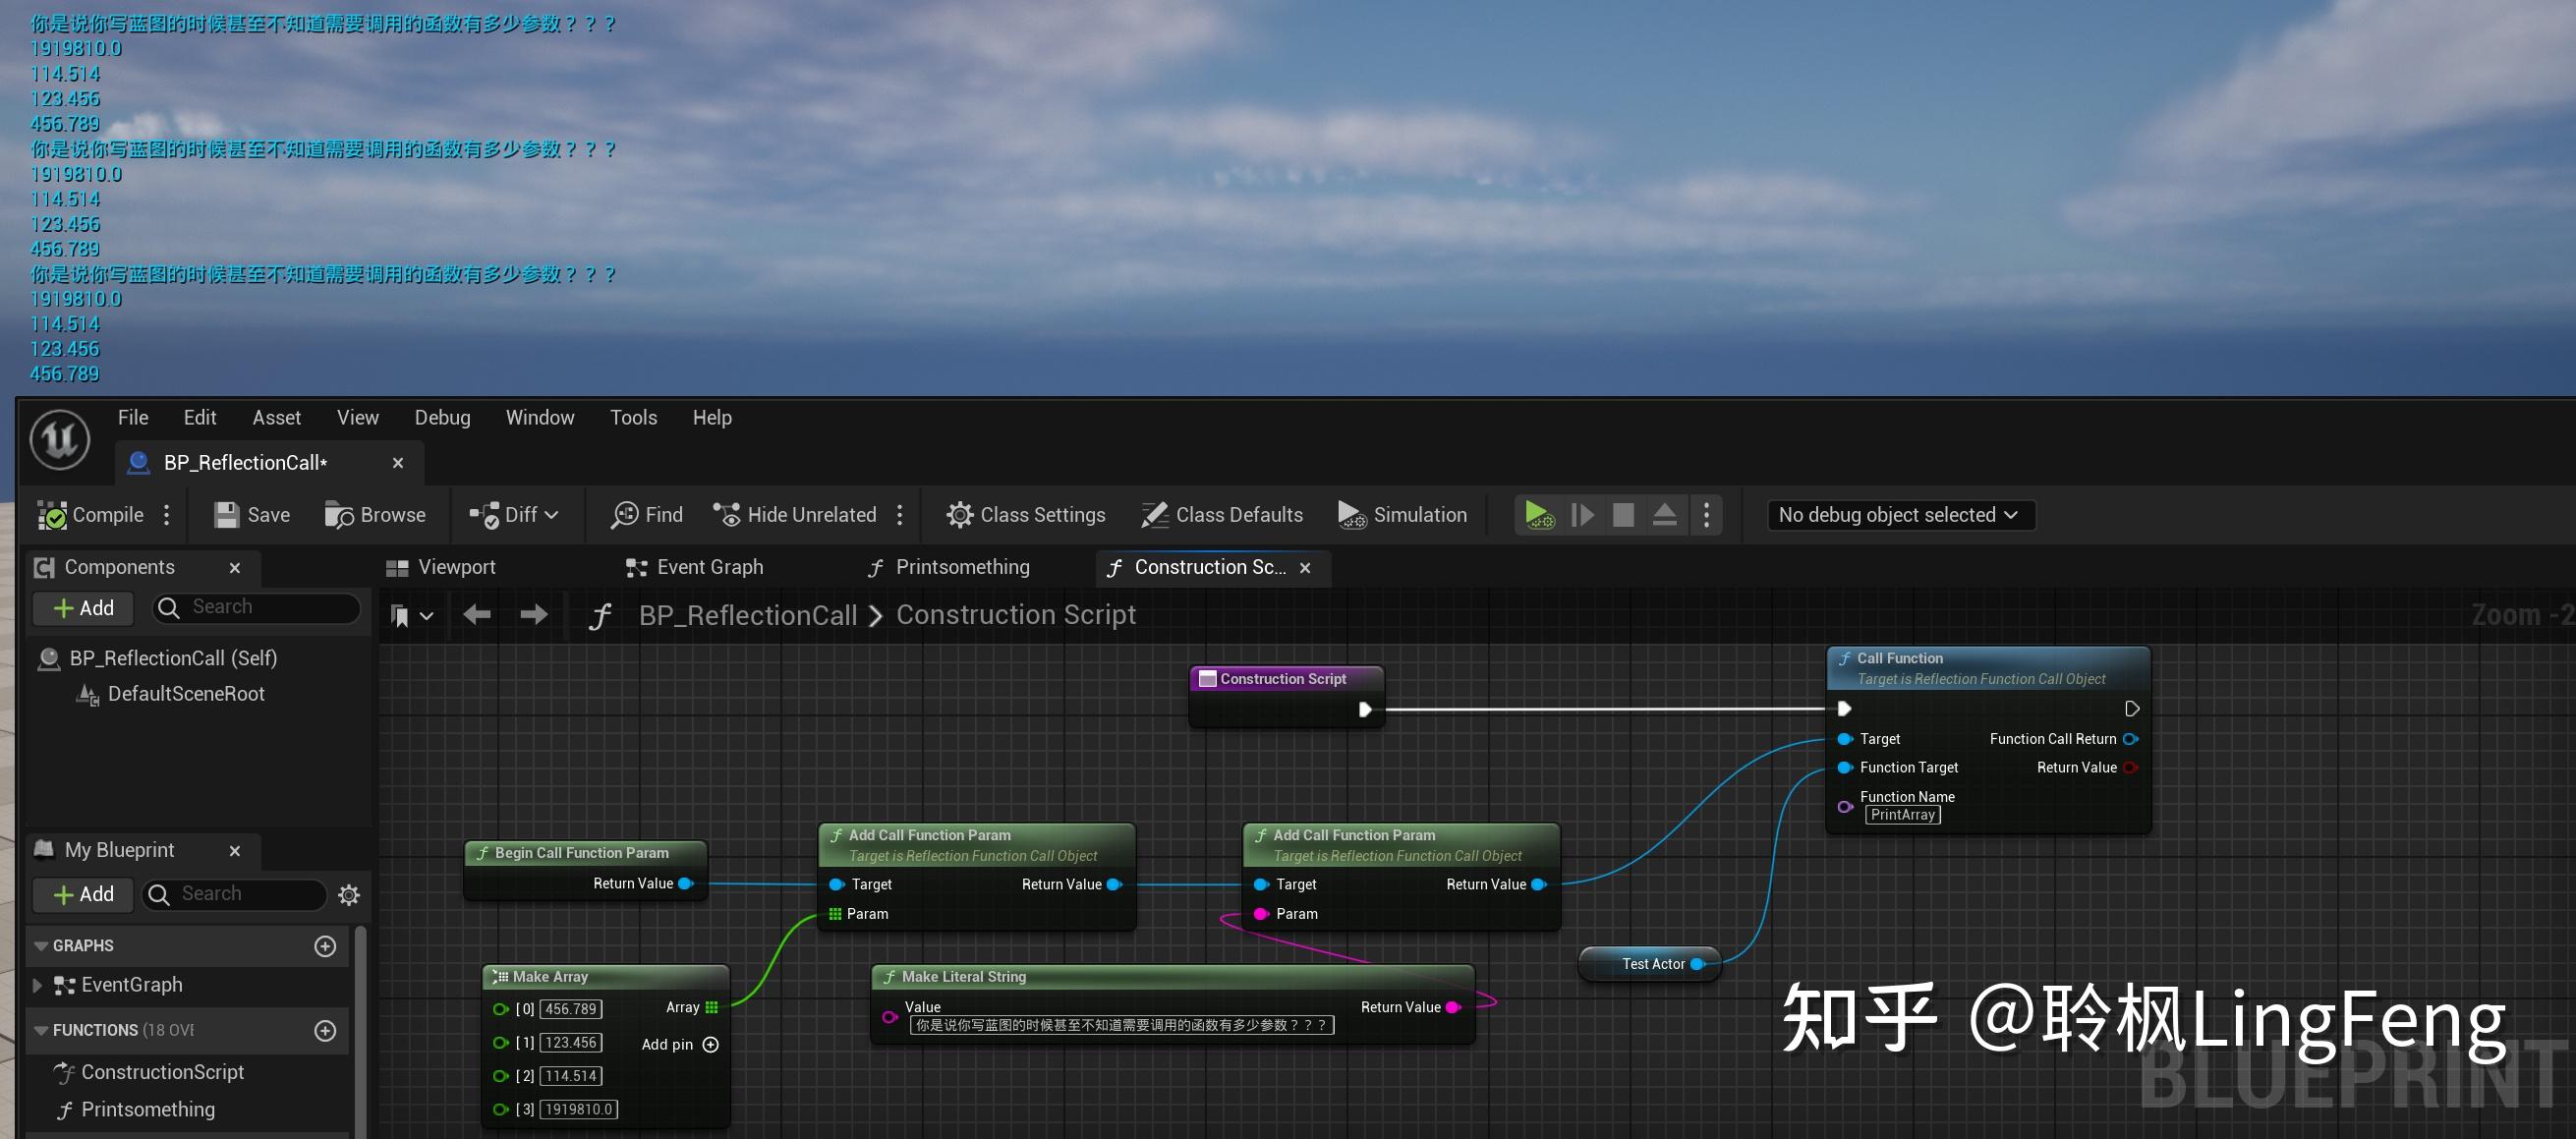Click the Compile blueprint icon

(x=52, y=515)
